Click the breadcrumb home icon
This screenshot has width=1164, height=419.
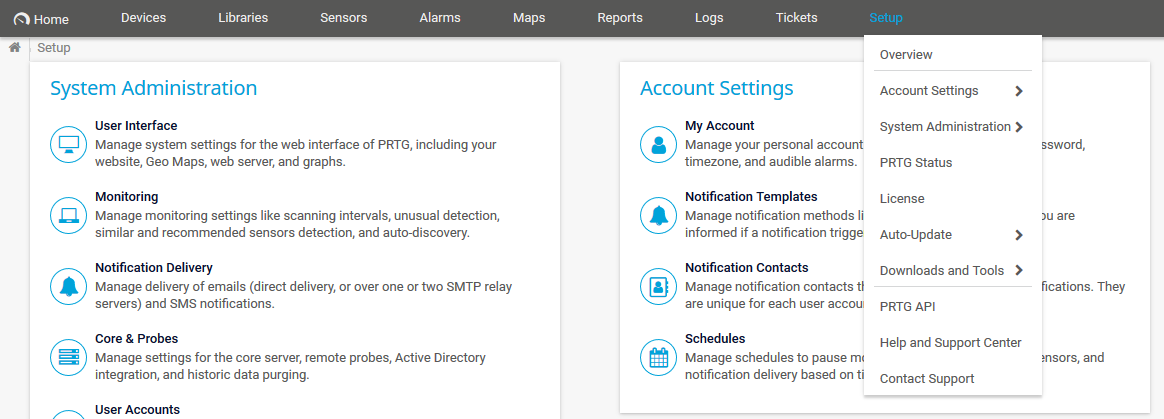tap(15, 48)
